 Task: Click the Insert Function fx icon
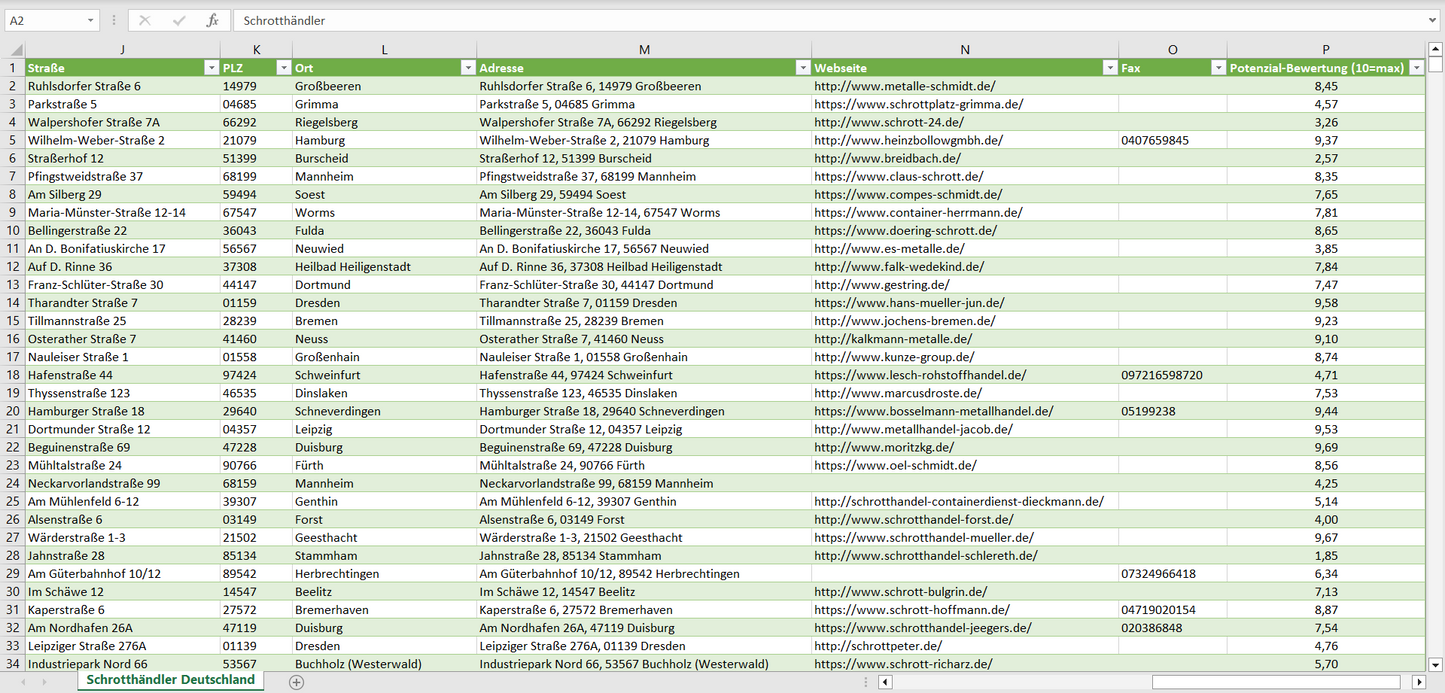click(x=212, y=20)
